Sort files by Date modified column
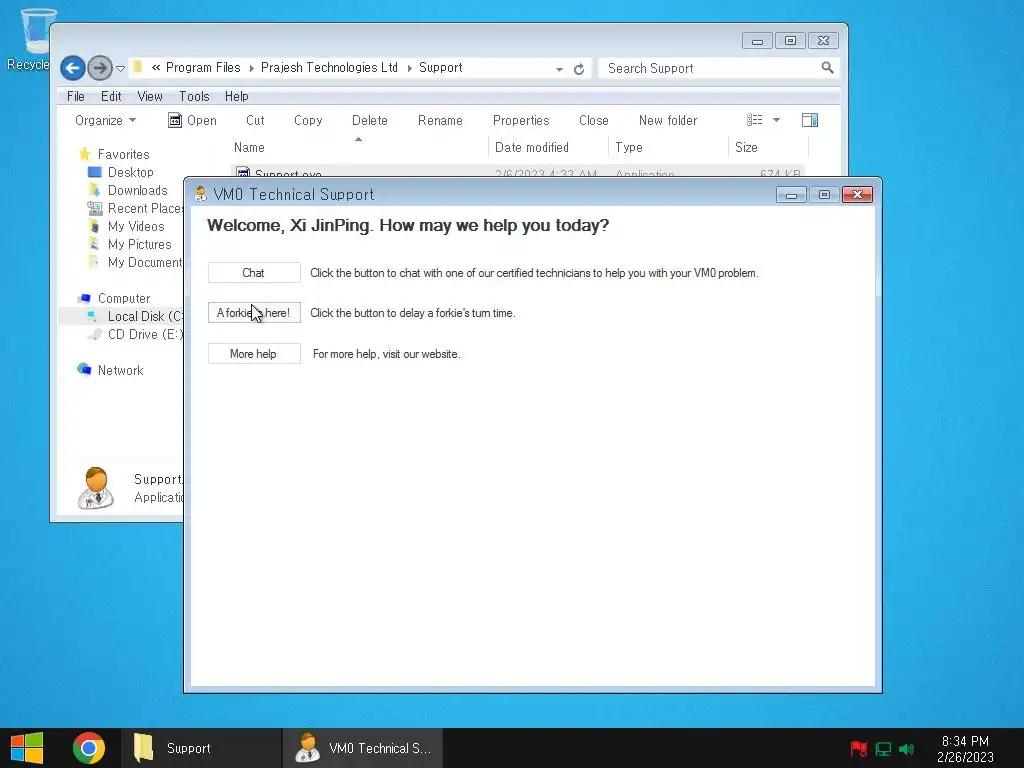 [548, 148]
